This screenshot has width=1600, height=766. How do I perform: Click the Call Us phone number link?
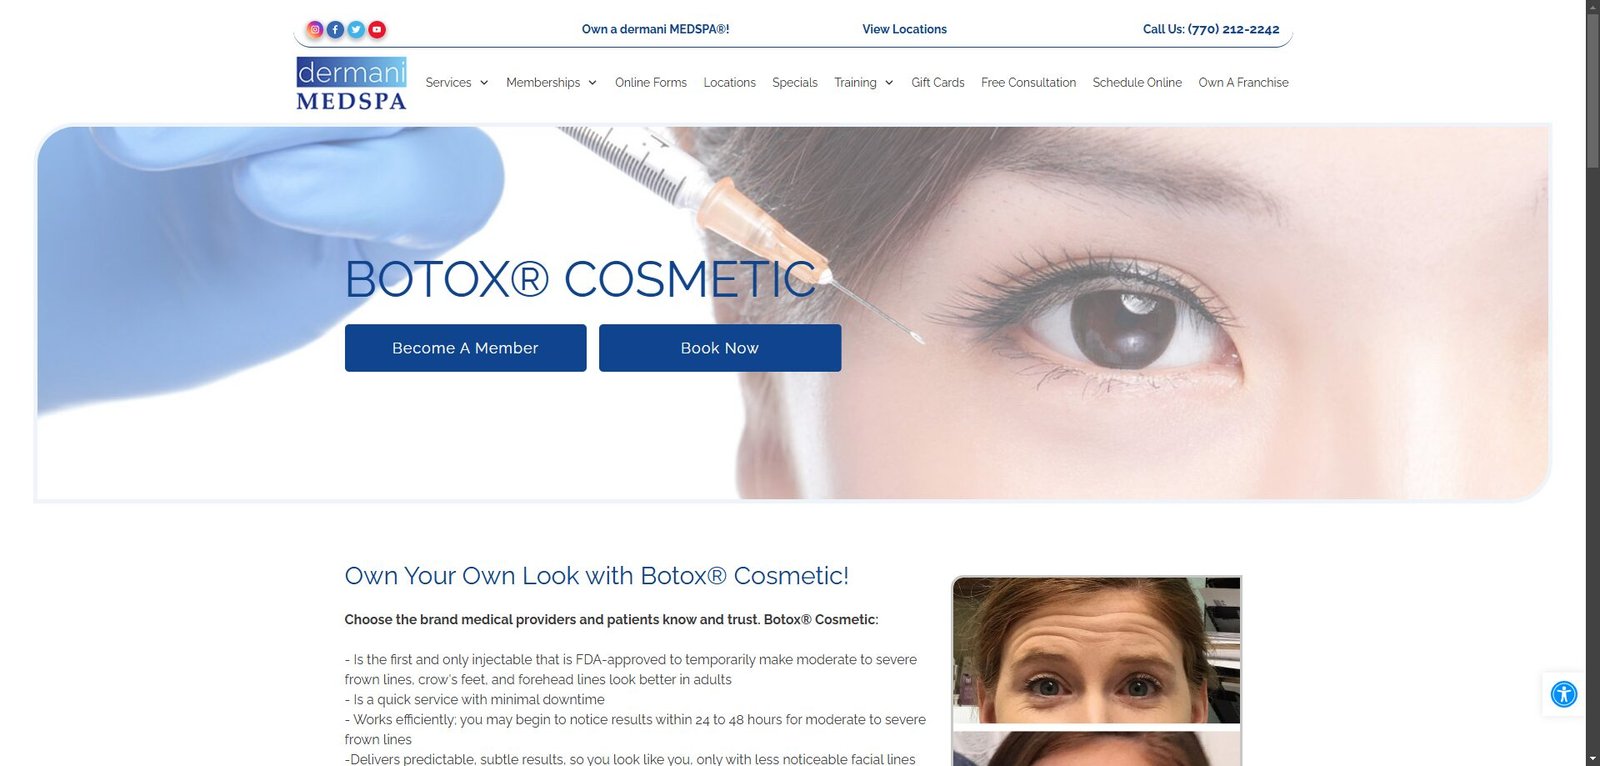coord(1211,29)
